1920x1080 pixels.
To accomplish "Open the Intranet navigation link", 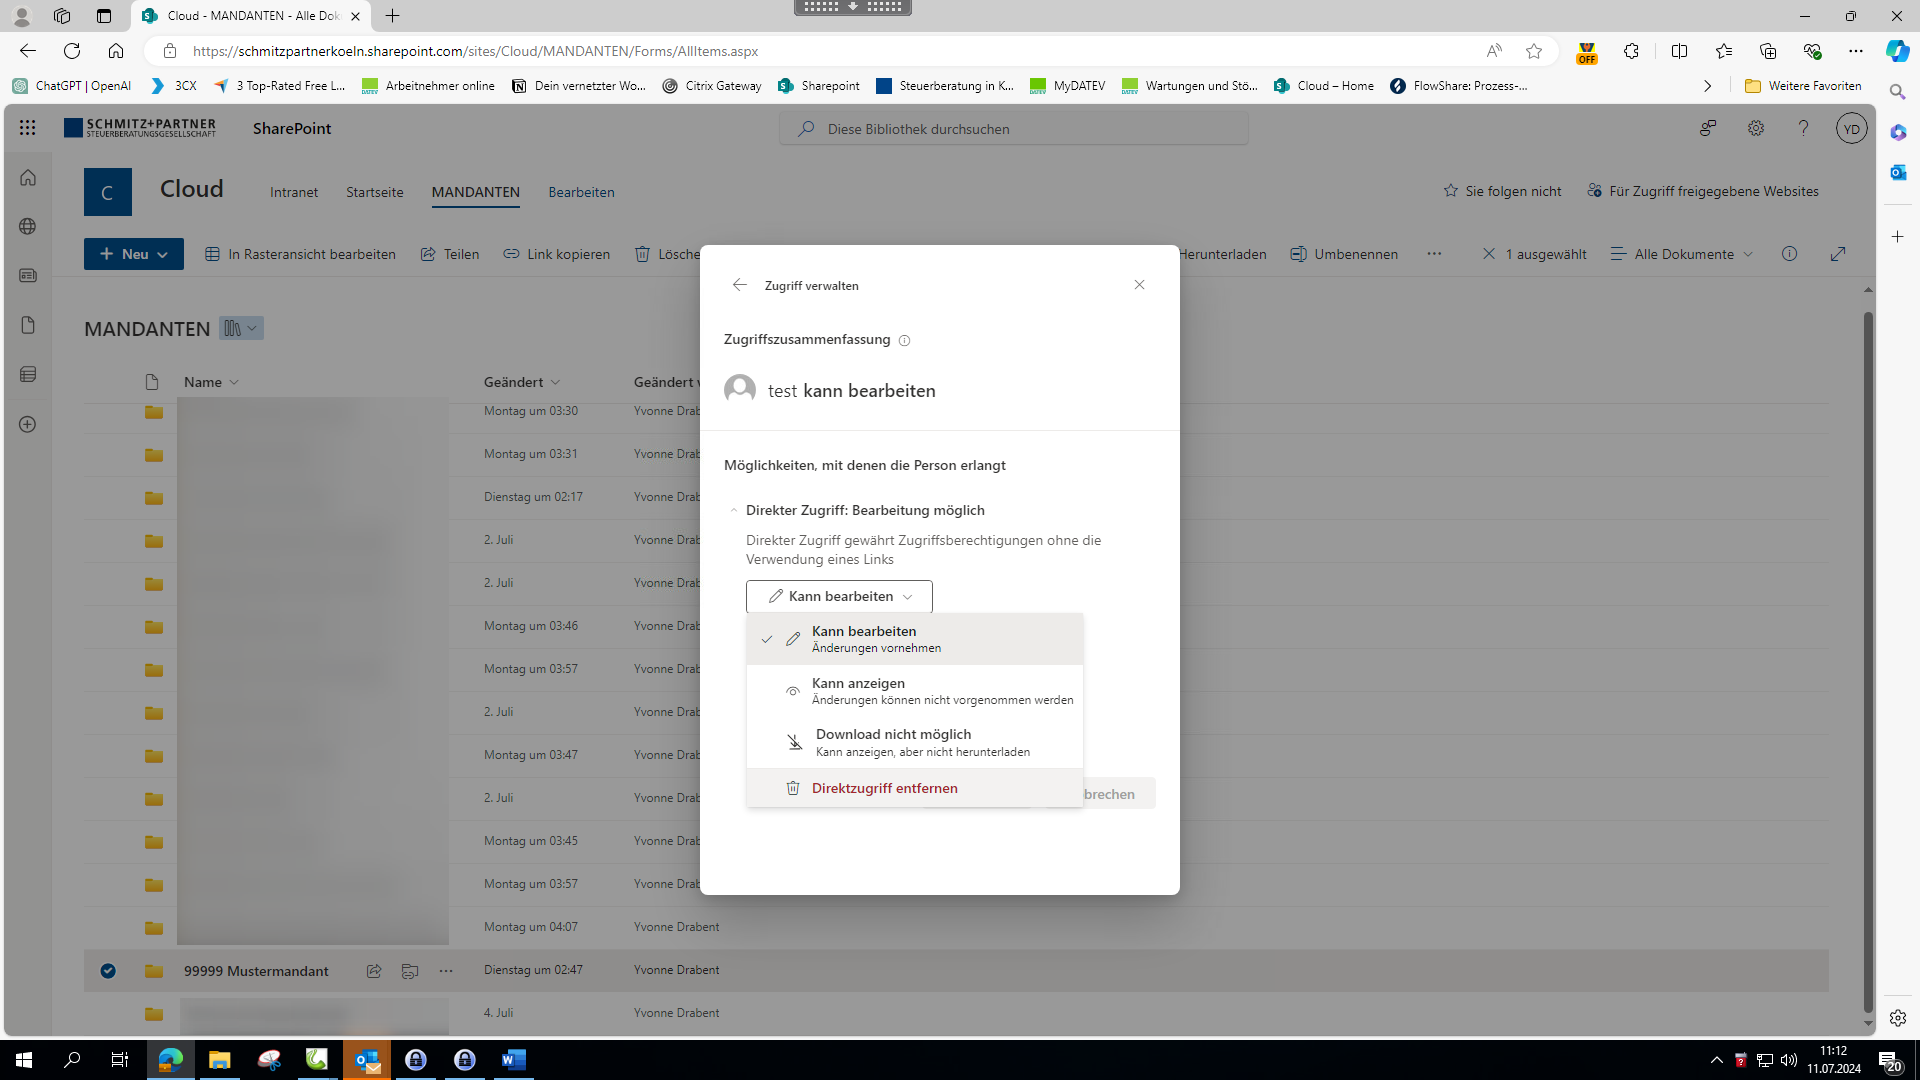I will [x=293, y=192].
